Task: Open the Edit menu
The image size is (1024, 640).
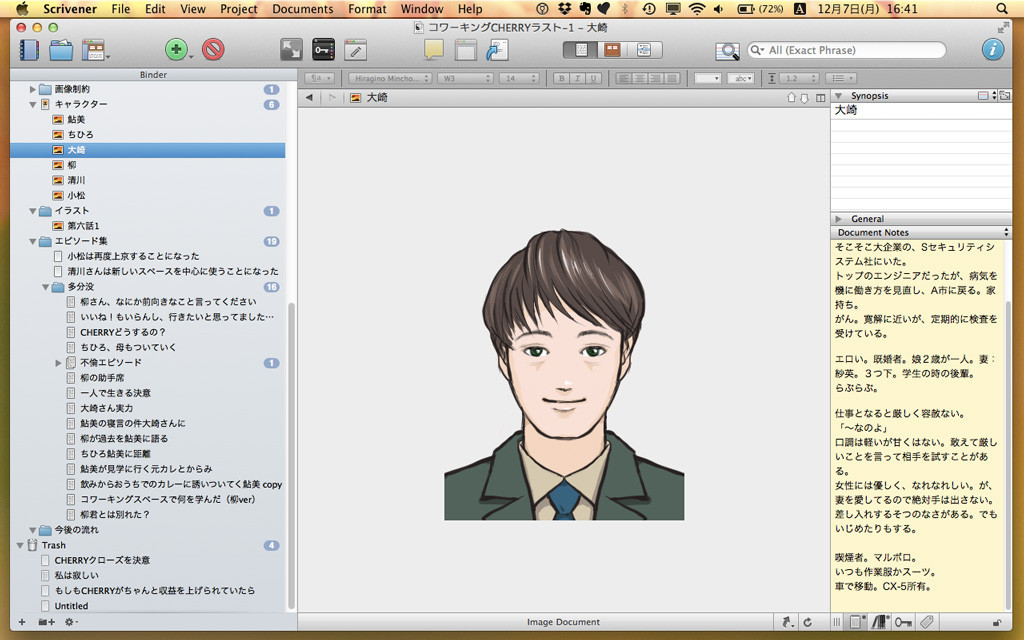Action: click(155, 9)
